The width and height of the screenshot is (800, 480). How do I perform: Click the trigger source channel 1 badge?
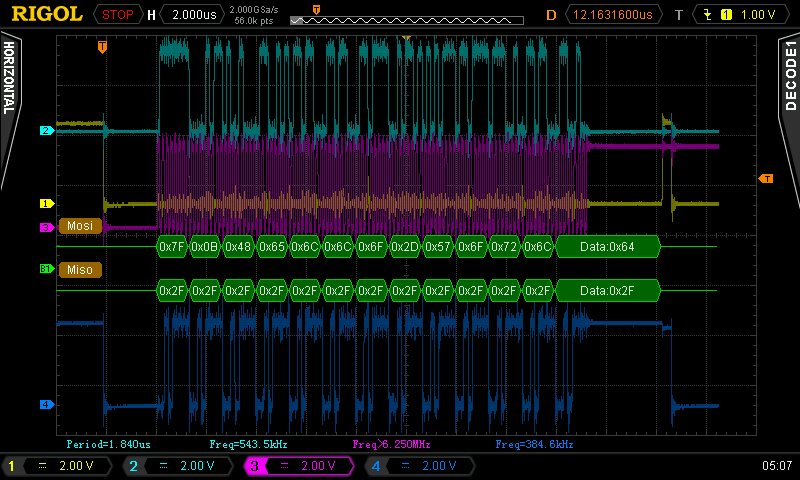point(726,15)
